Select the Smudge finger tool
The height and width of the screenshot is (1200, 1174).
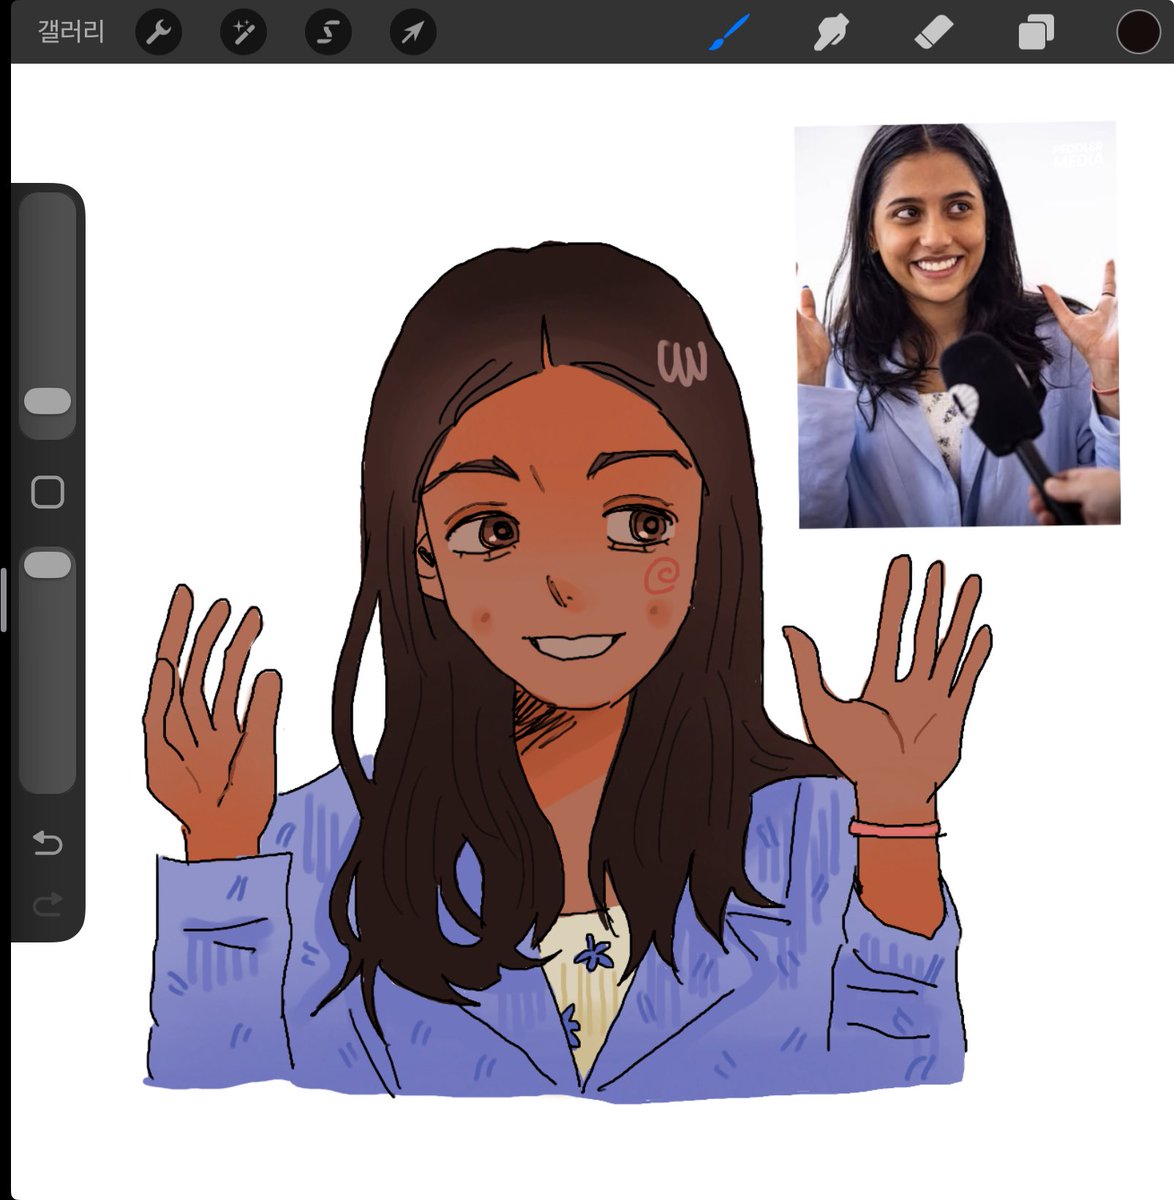click(831, 33)
